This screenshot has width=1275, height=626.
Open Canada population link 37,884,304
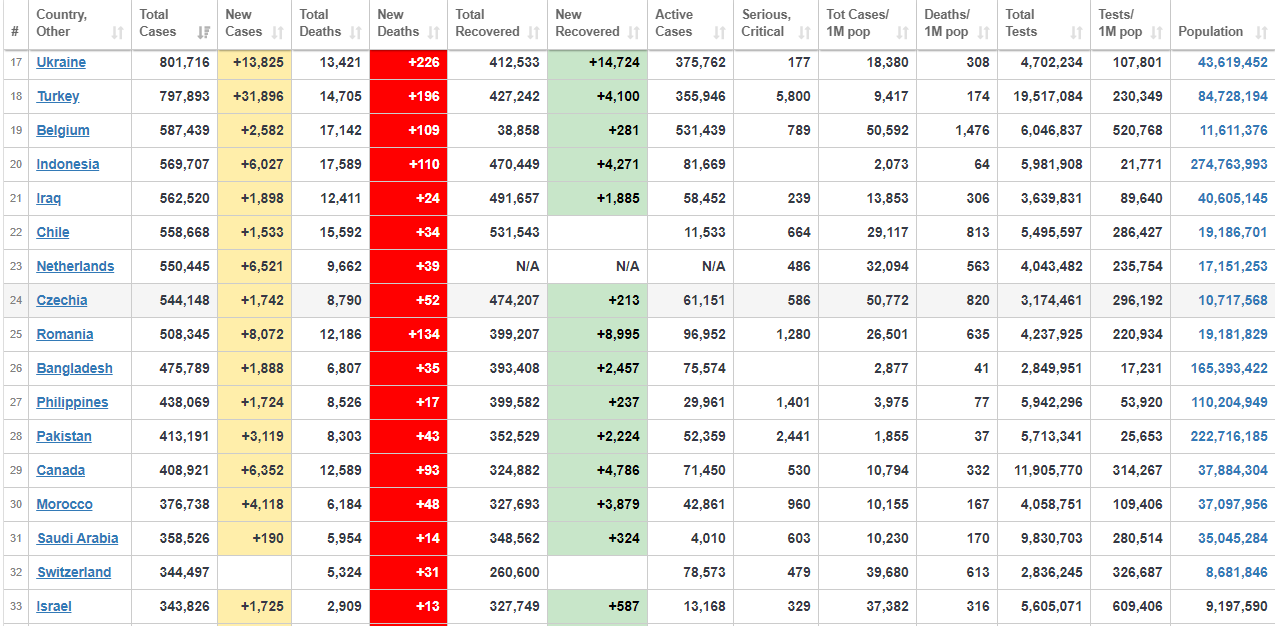(1233, 470)
